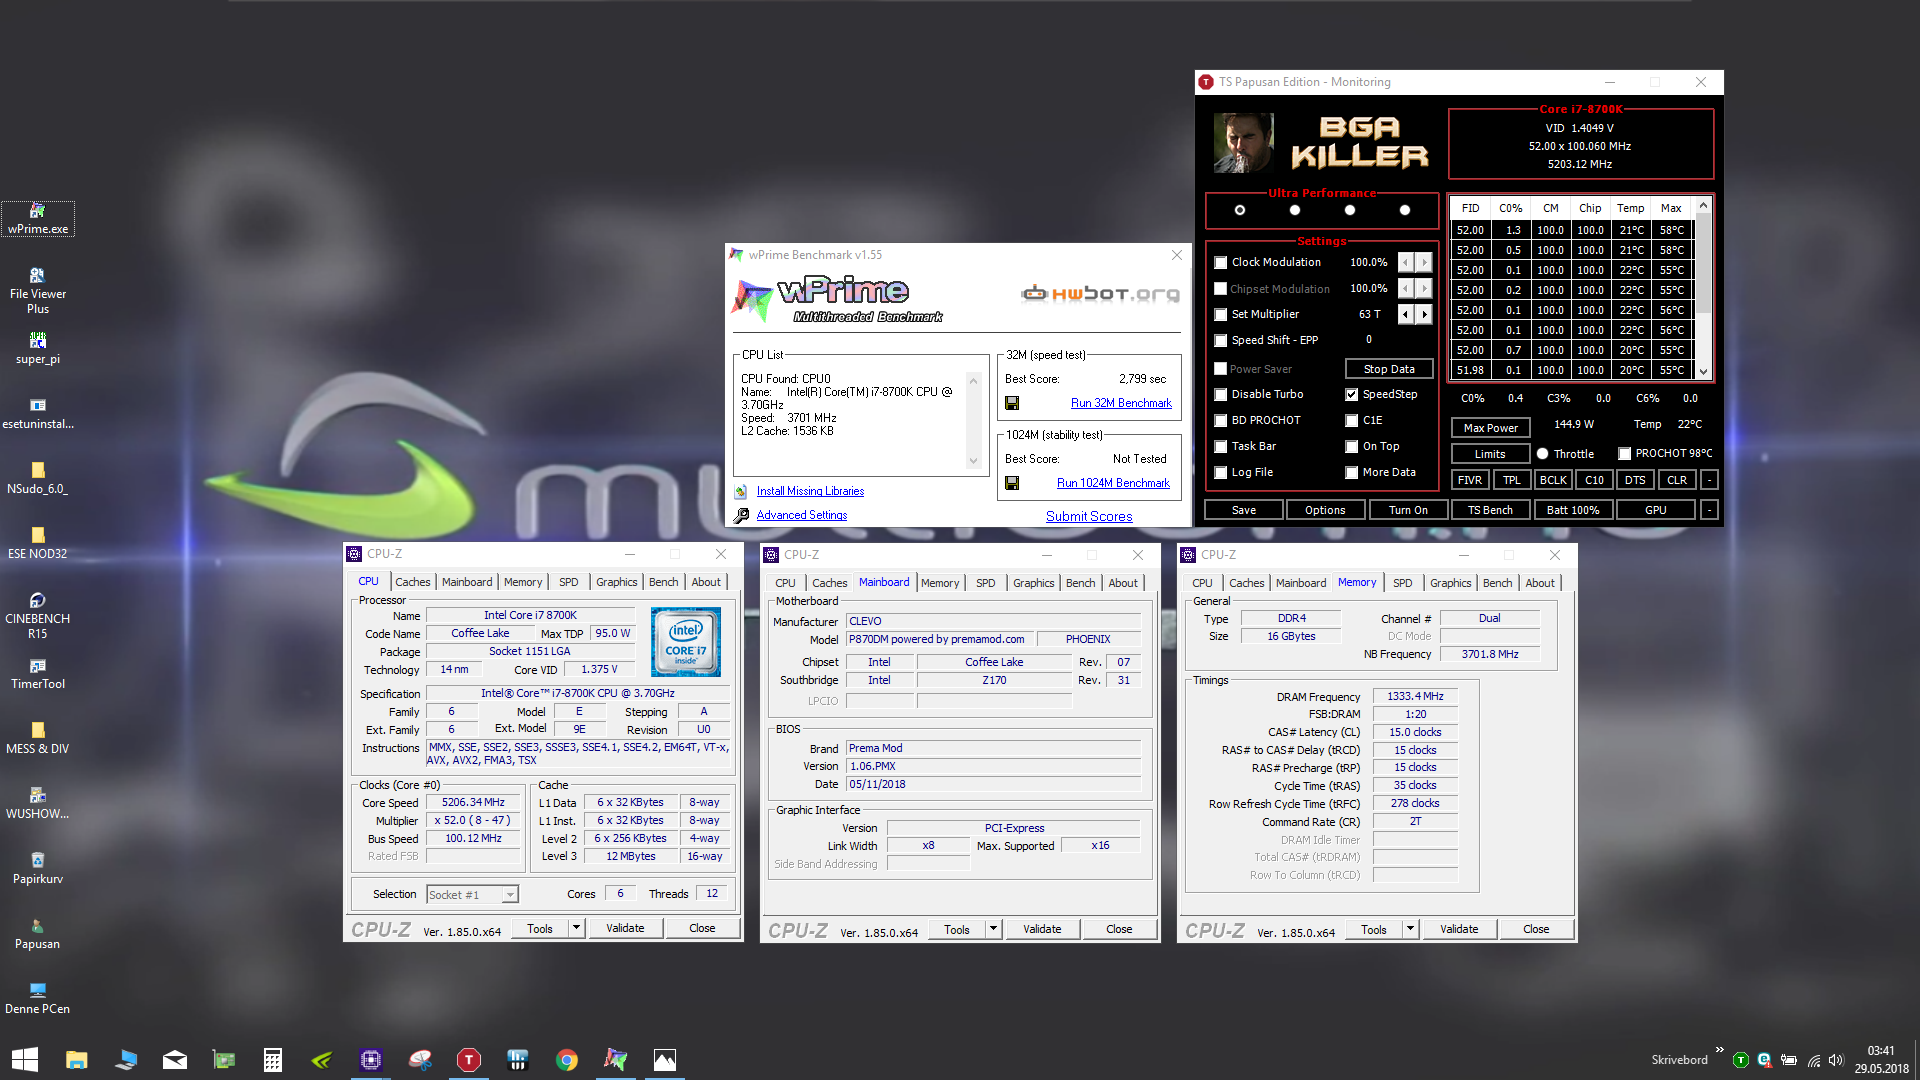This screenshot has height=1080, width=1920.
Task: Open SPD tab in CPU-Z Mainboard window
Action: tap(986, 583)
